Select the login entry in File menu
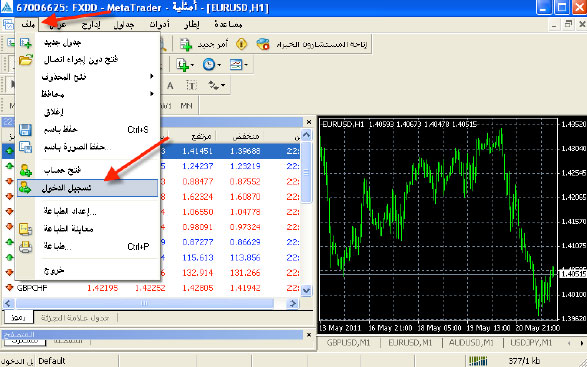This screenshot has height=367, width=587. (x=88, y=188)
